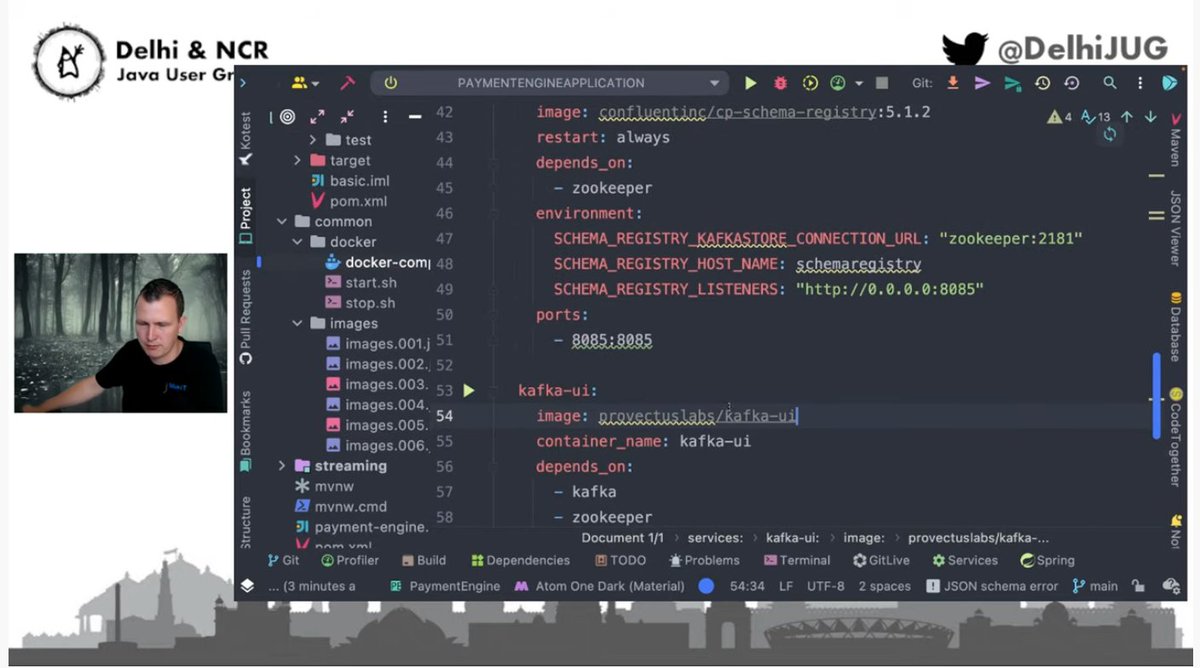This screenshot has height=668, width=1200.
Task: Click the main Git branch widget
Action: point(1095,586)
